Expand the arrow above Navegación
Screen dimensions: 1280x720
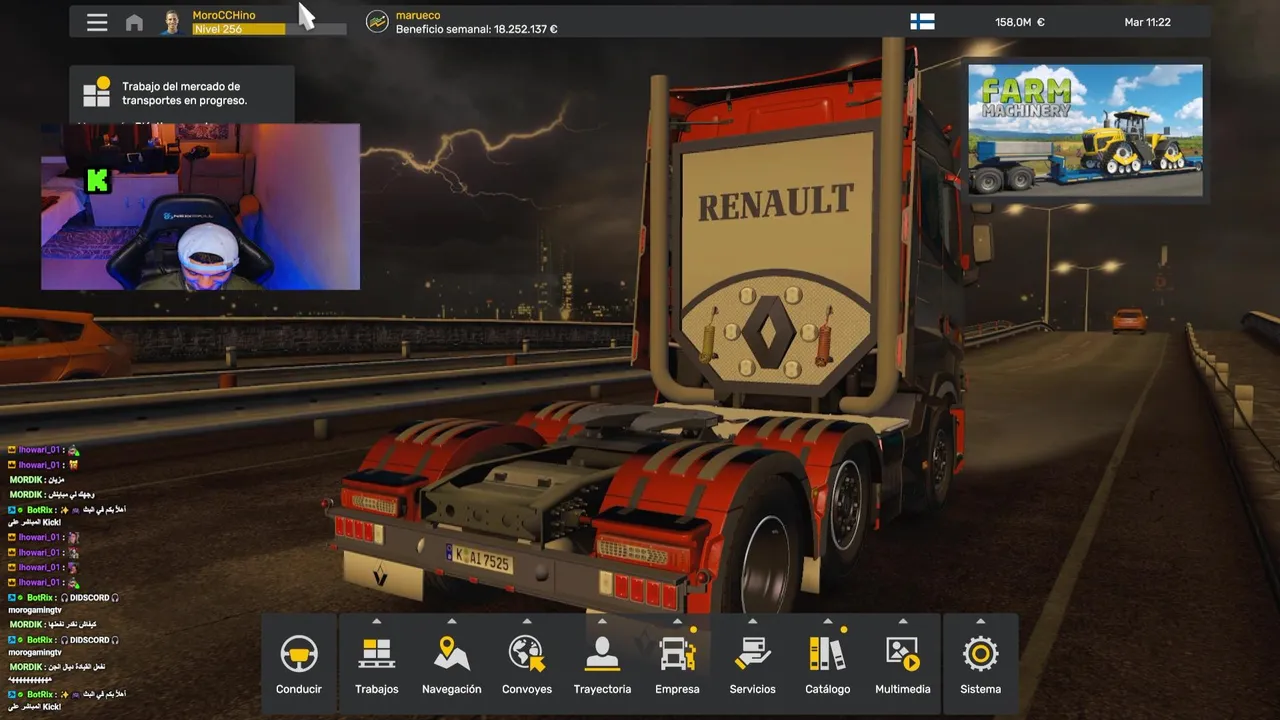(452, 621)
